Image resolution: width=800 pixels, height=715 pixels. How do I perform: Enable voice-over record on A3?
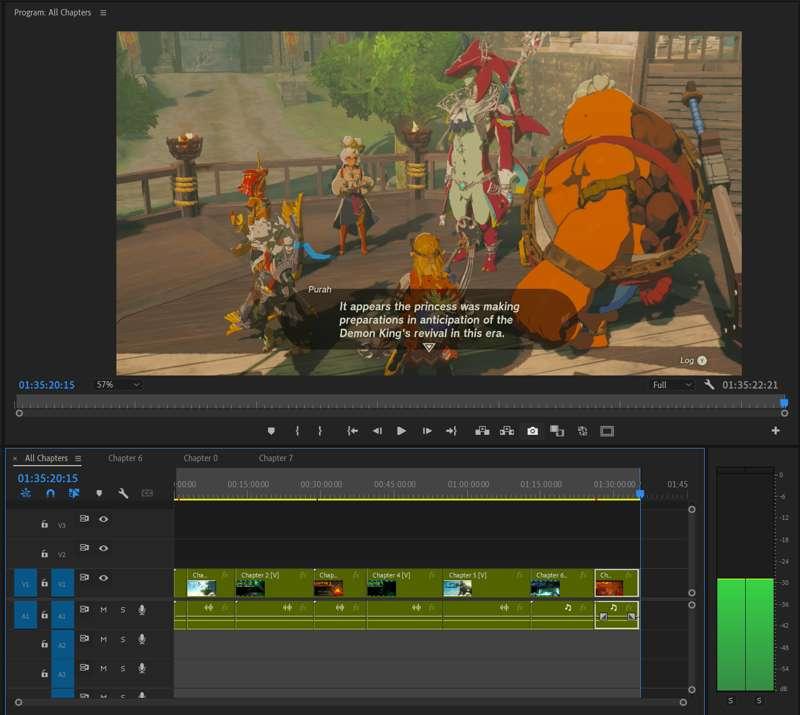(142, 669)
